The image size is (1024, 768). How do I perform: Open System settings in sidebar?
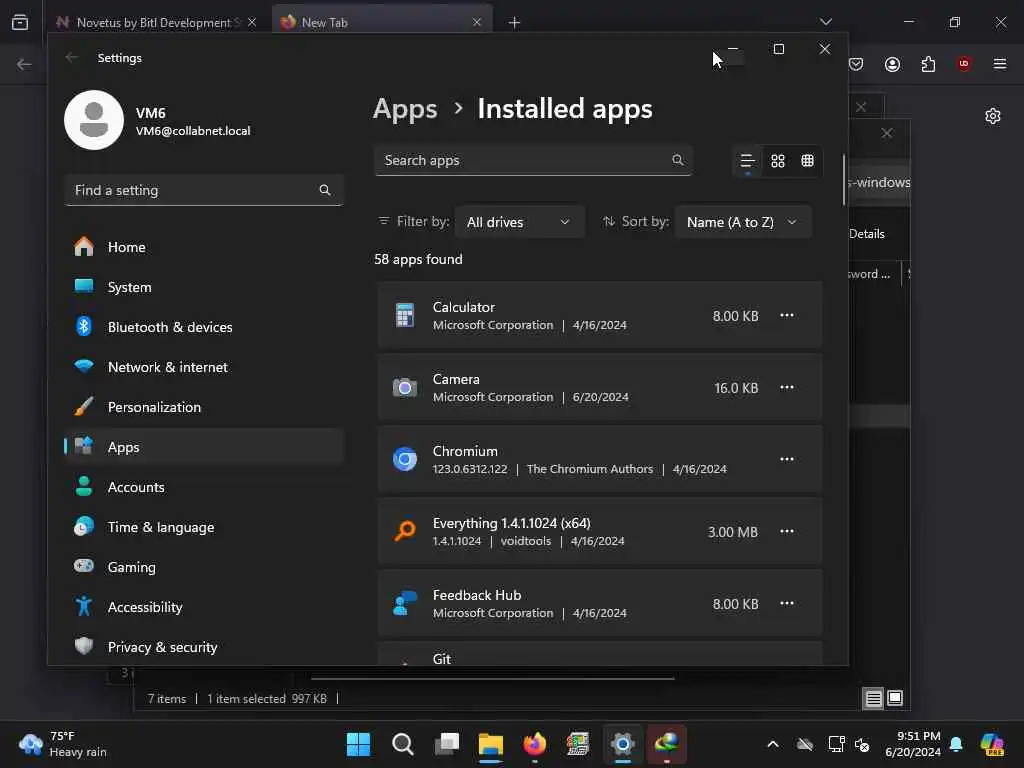point(204,287)
